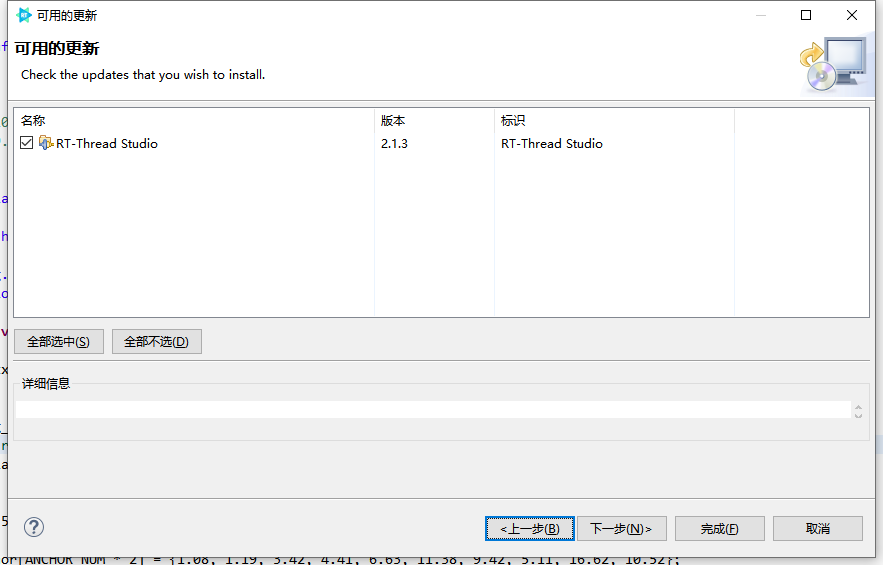Open help via the question mark icon

(34, 527)
